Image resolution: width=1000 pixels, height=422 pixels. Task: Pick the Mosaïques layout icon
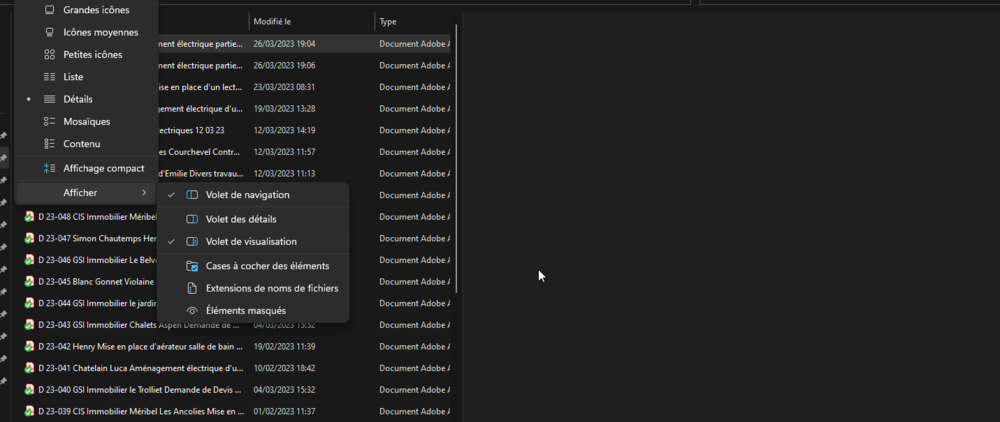pos(49,121)
